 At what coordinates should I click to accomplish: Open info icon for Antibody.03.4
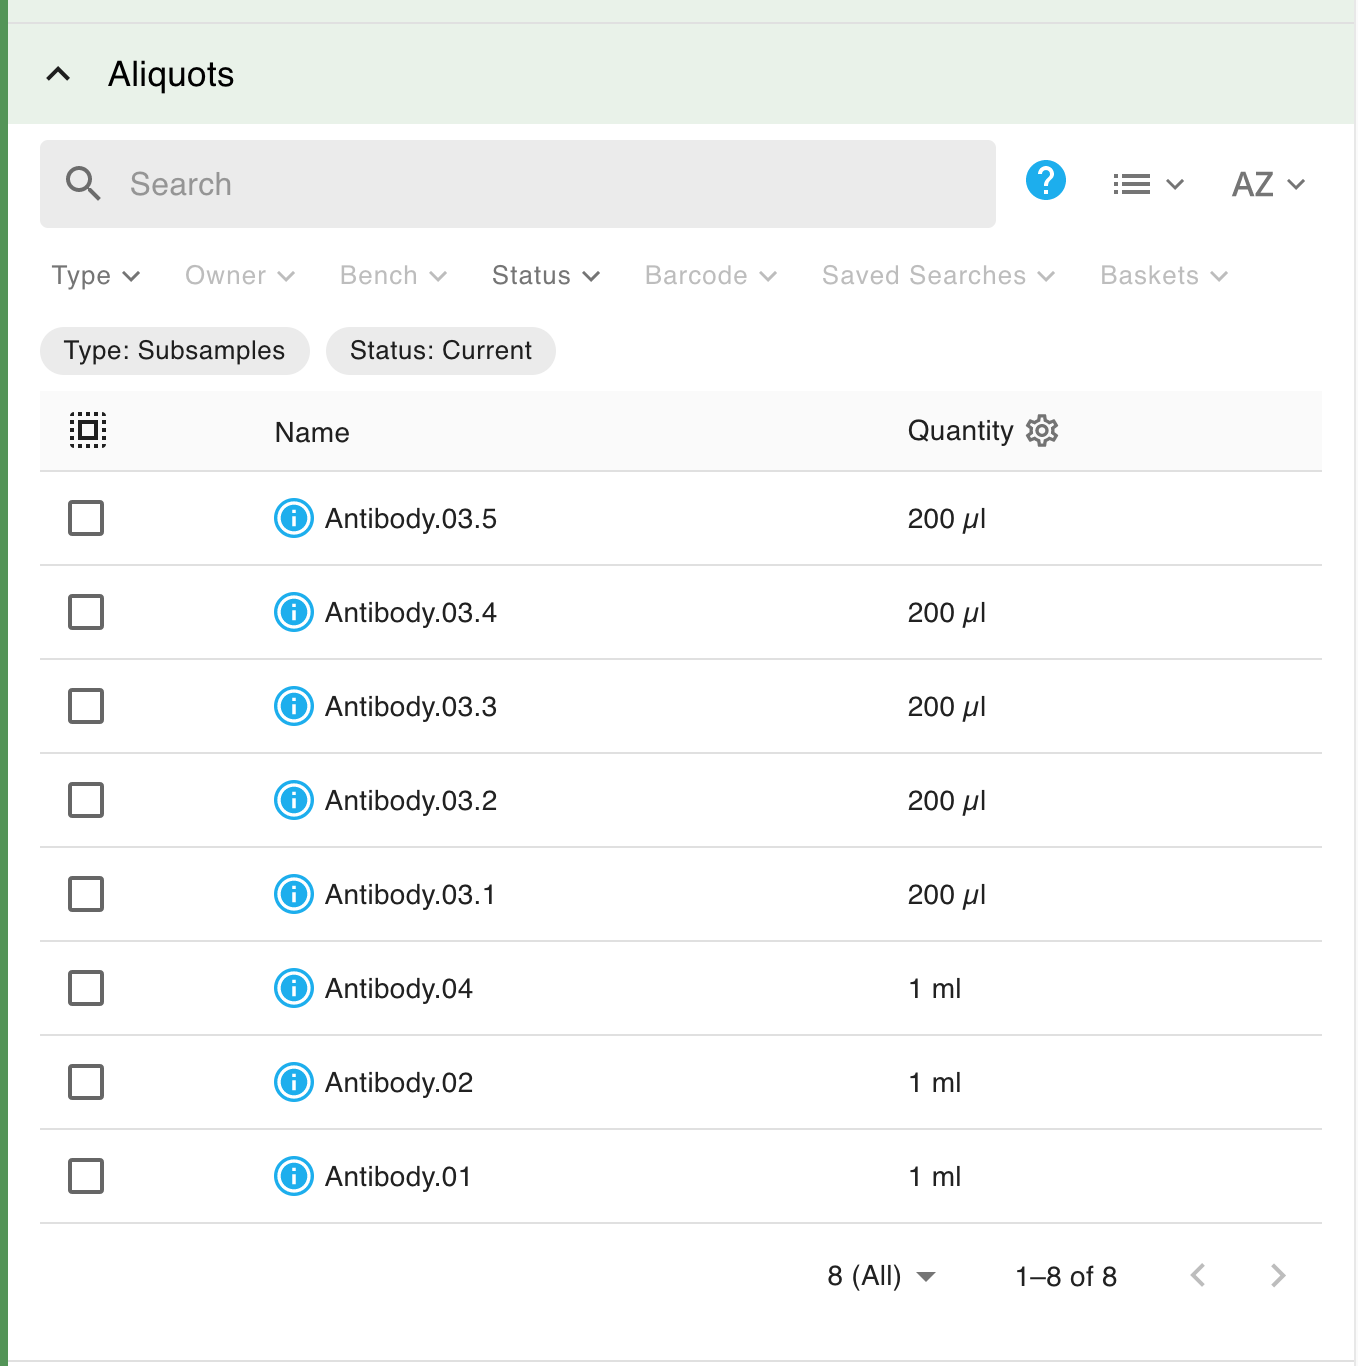294,612
